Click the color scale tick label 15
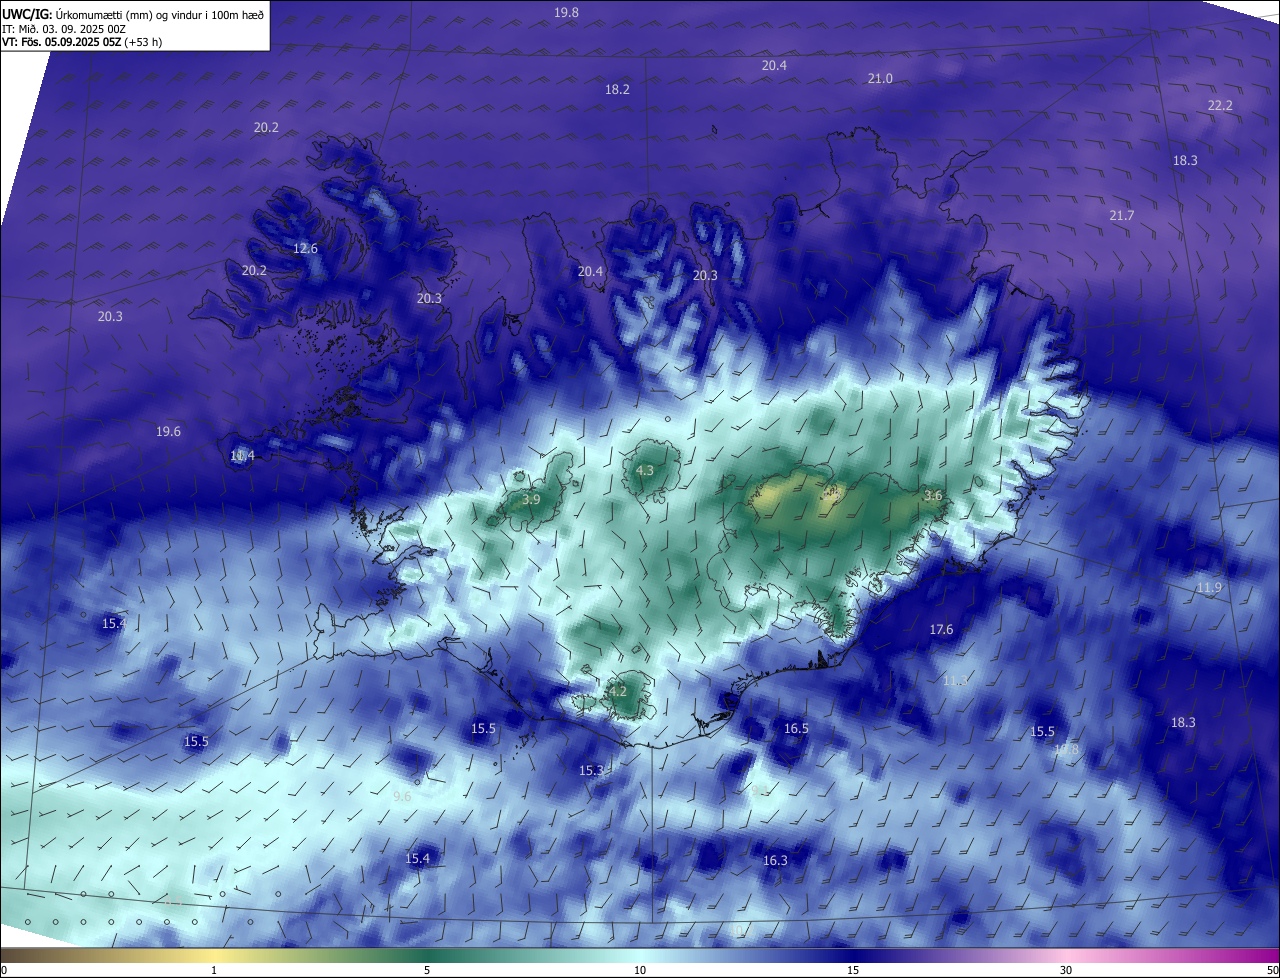Viewport: 1280px width, 978px height. (853, 970)
